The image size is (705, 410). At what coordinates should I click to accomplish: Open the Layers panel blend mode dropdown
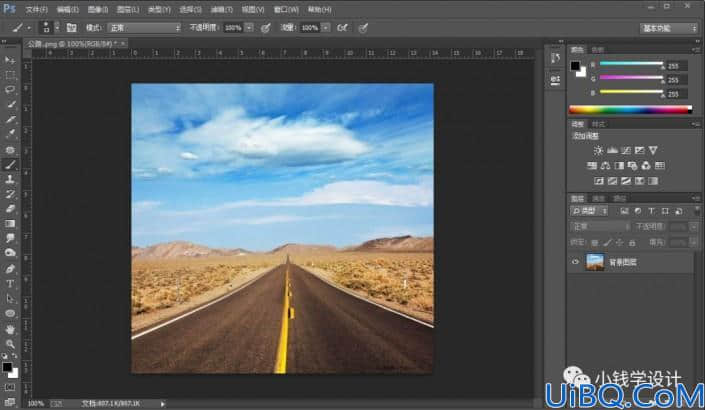600,227
